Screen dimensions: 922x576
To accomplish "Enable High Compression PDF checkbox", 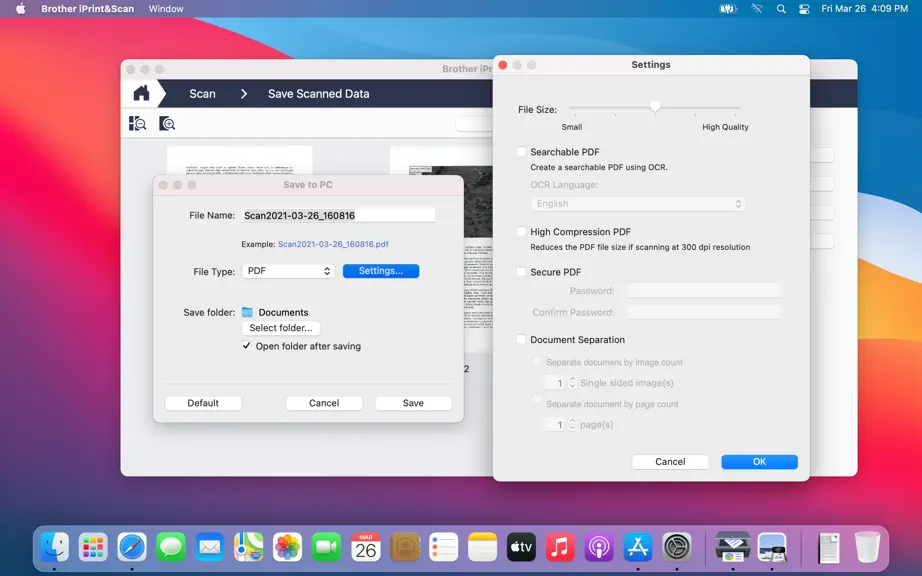I will pyautogui.click(x=521, y=232).
